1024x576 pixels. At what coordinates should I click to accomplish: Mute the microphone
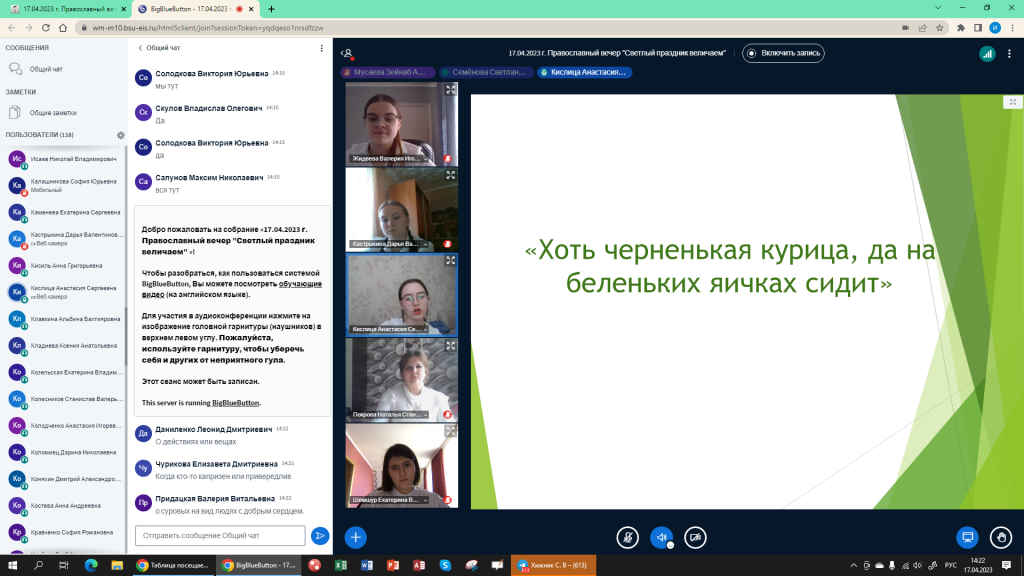tap(628, 537)
